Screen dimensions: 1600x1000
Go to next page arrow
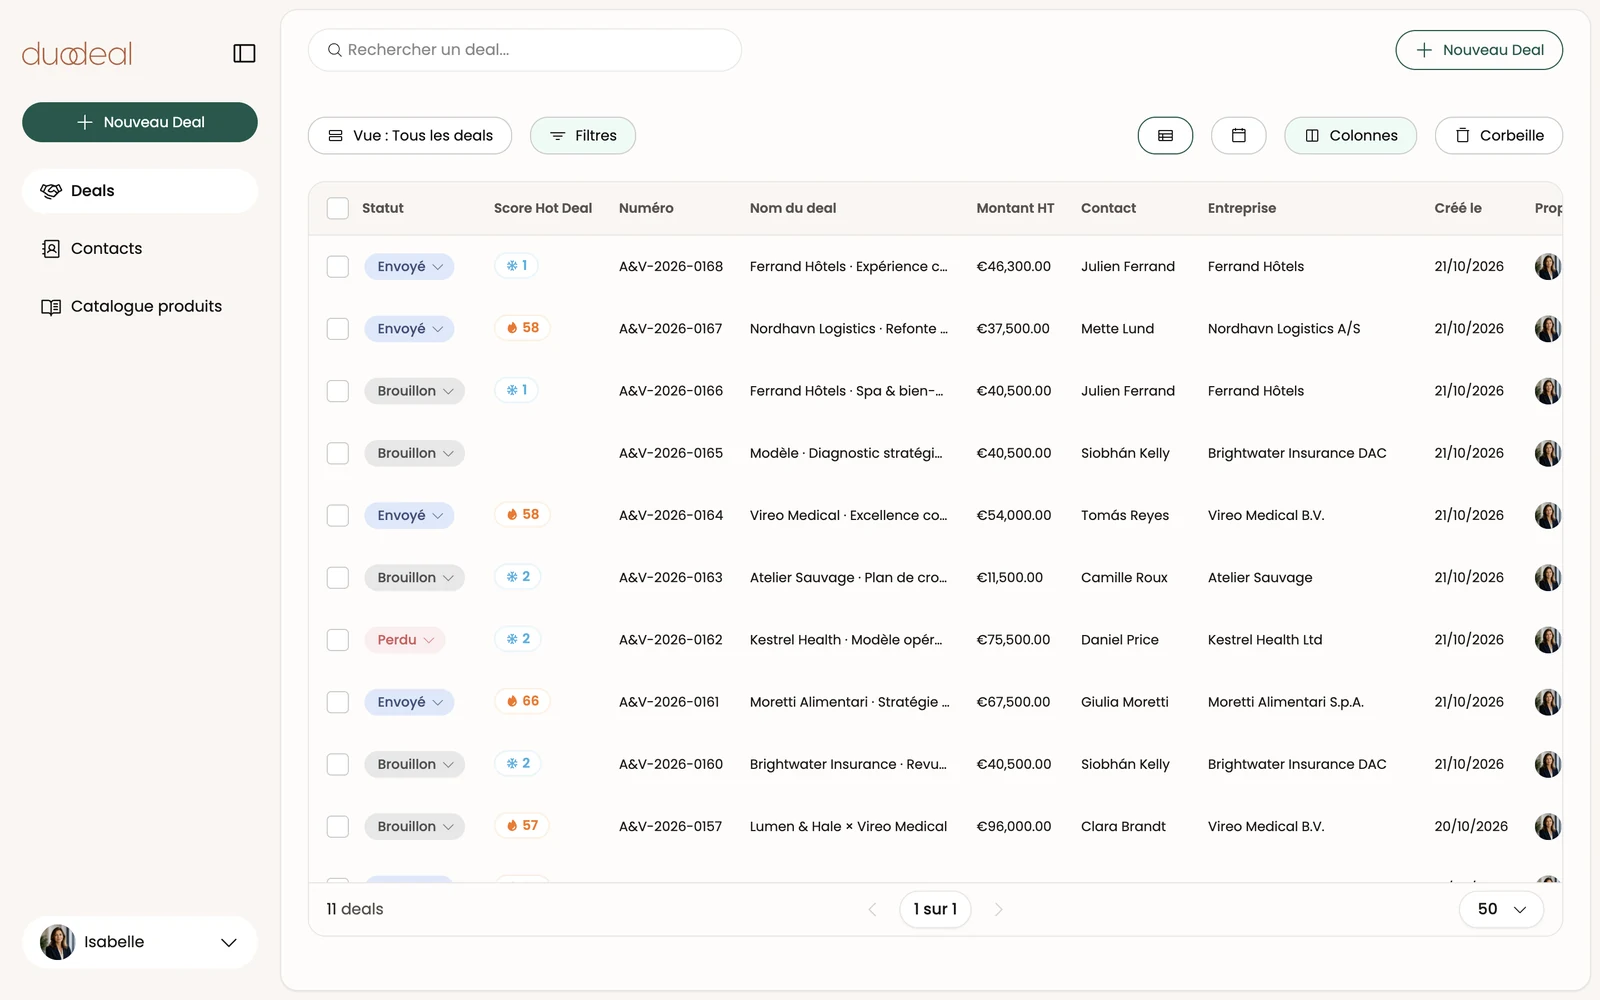point(998,909)
